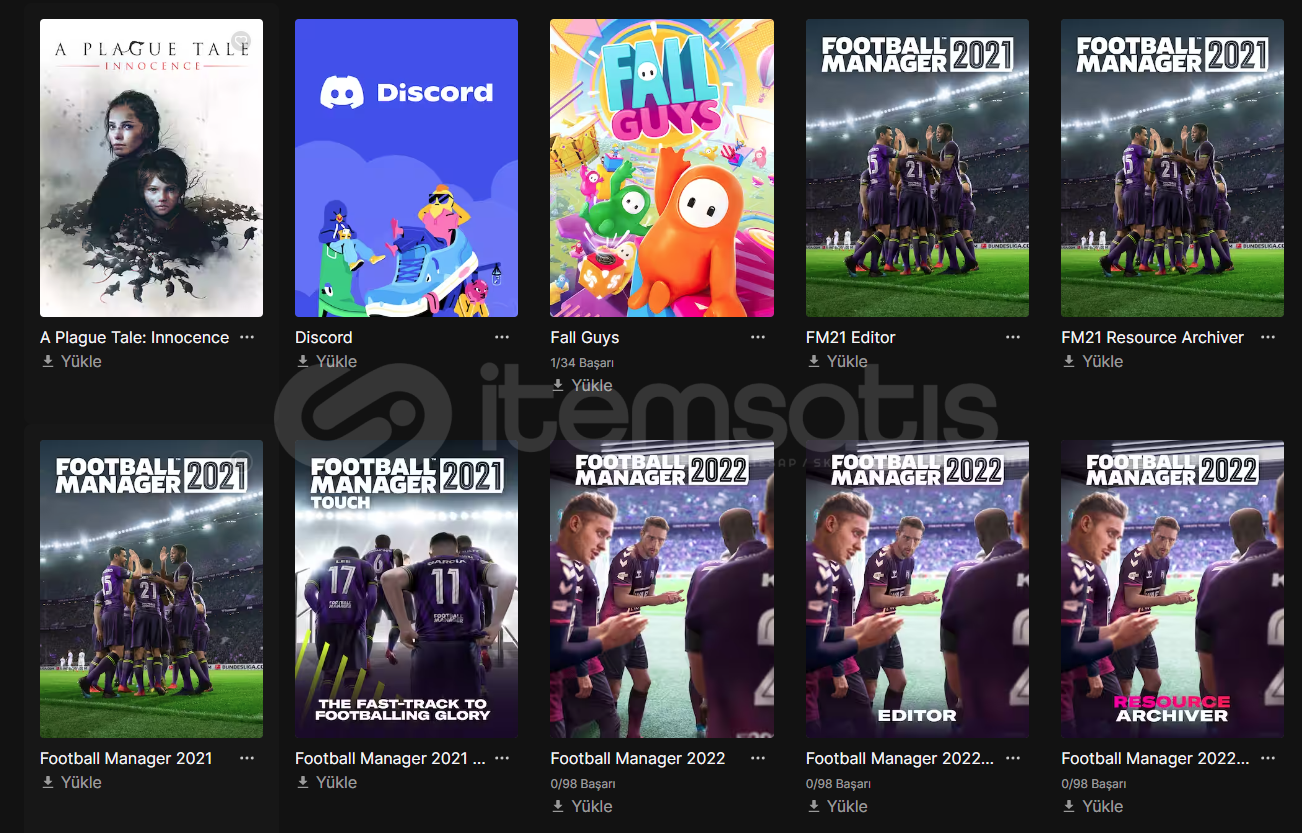Open the three-dot menu for Football Manager 2022

pyautogui.click(x=758, y=759)
